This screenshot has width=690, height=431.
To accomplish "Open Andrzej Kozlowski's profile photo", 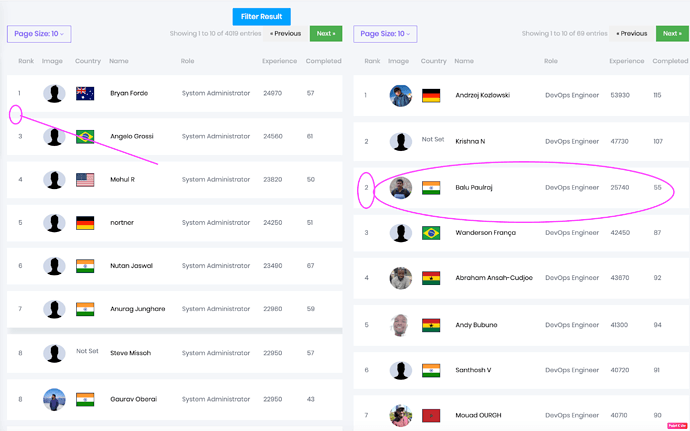I will (401, 96).
